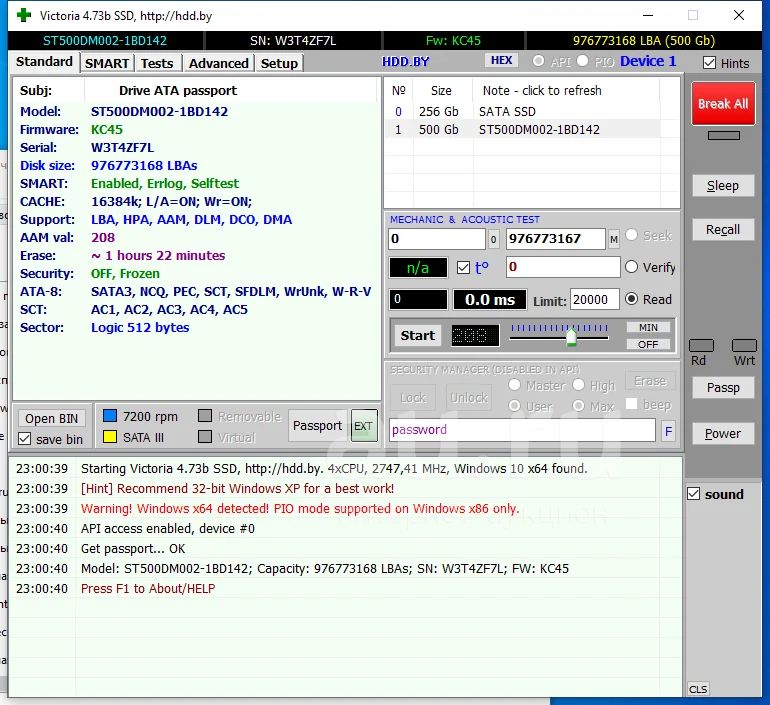Click the green cross Victoria app icon

click(24, 15)
